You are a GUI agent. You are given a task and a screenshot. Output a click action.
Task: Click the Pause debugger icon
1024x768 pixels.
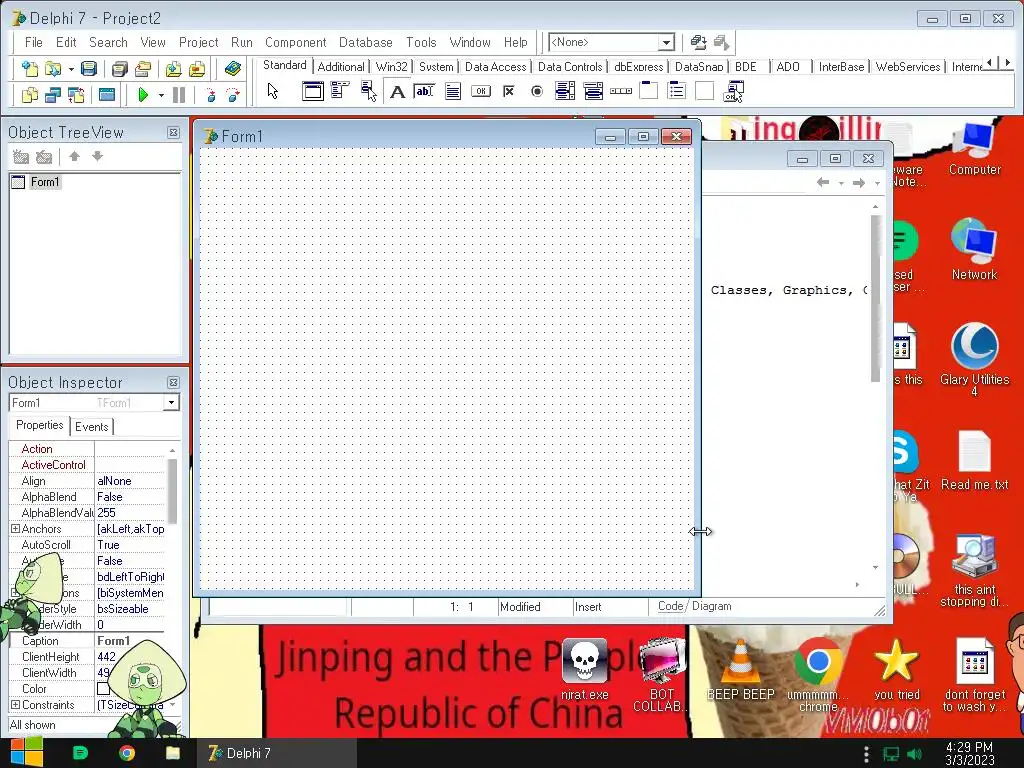[179, 95]
